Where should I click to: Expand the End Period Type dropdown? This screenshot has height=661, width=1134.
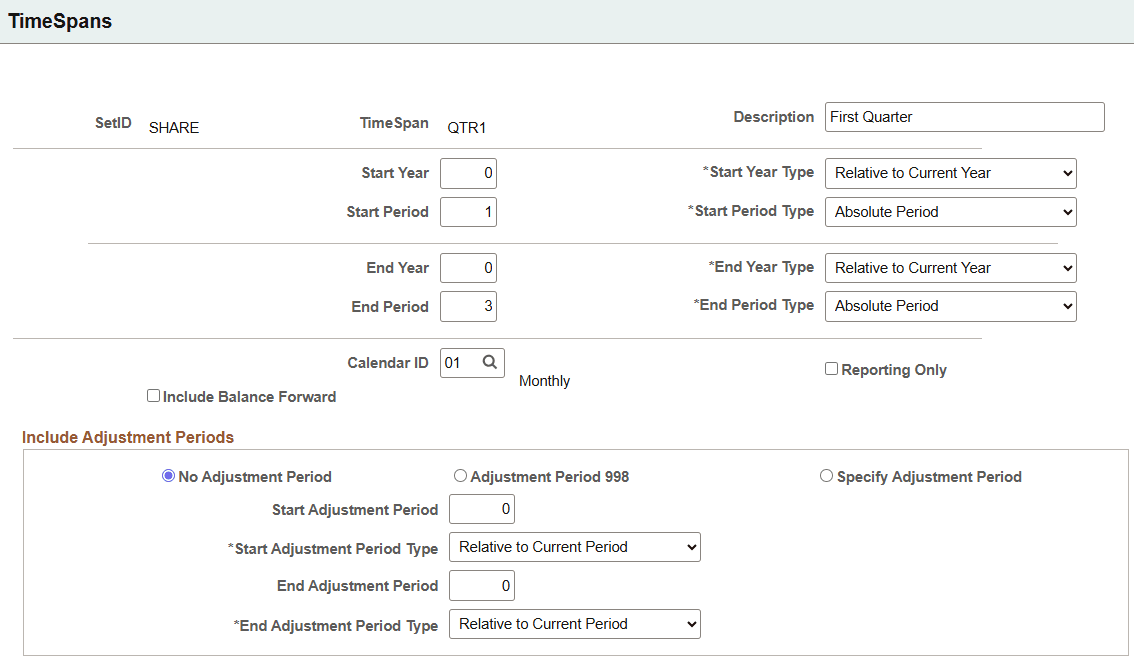pos(950,307)
